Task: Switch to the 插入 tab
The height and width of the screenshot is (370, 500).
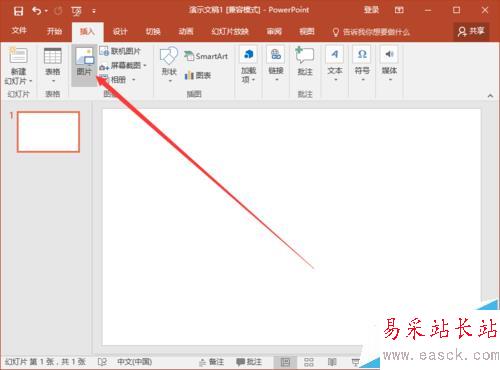Action: click(x=87, y=31)
